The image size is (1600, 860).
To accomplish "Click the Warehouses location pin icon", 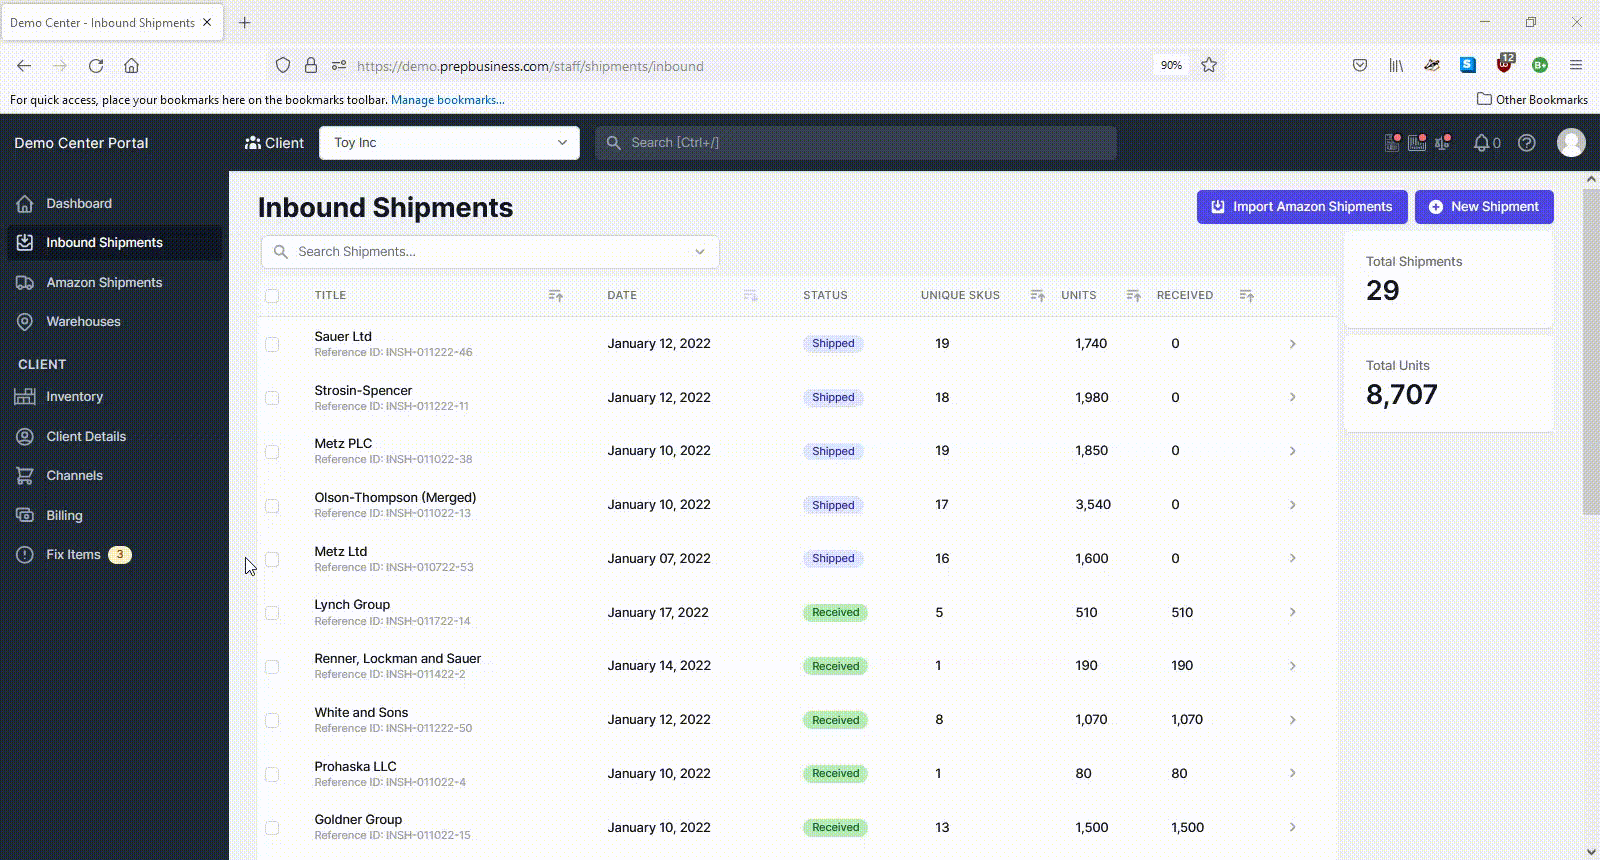I will coord(25,322).
